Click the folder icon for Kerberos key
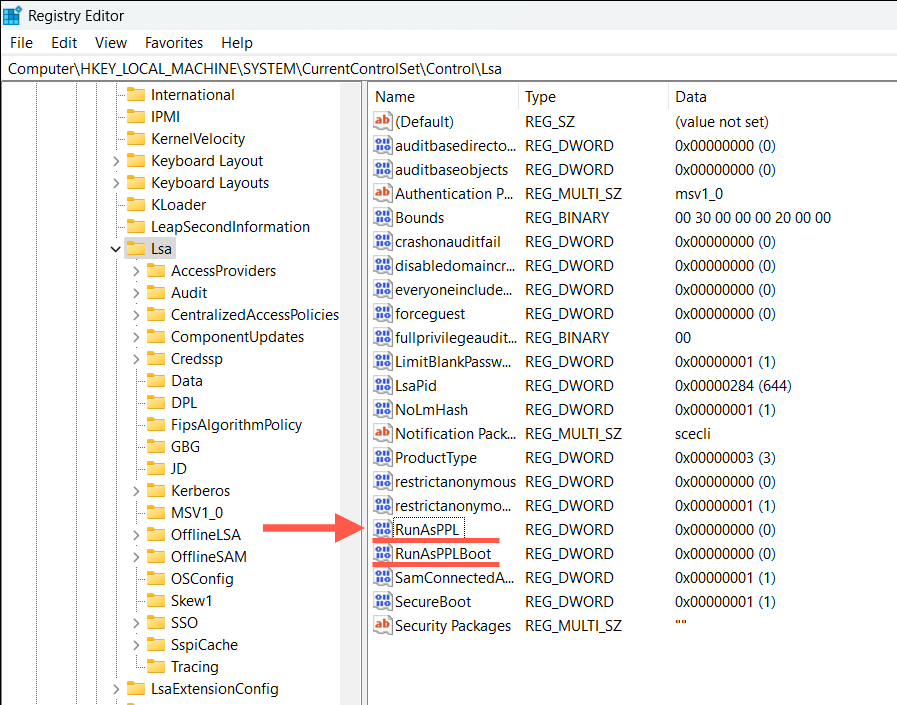 [x=155, y=490]
